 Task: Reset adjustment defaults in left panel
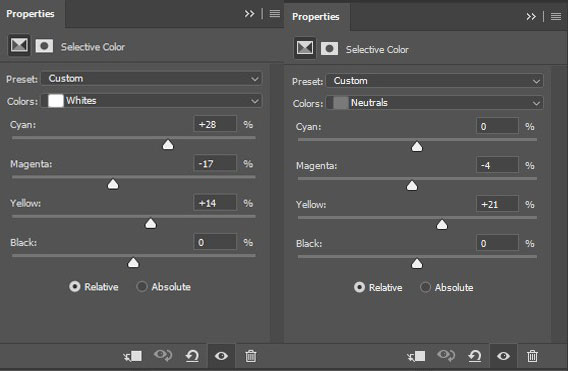tap(192, 356)
